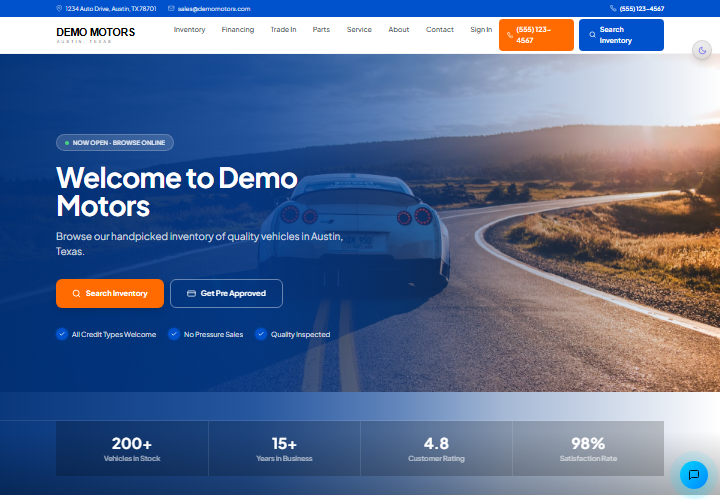Screen dimensions: 720x500
Task: Click the Sign In link
Action: pyautogui.click(x=481, y=29)
